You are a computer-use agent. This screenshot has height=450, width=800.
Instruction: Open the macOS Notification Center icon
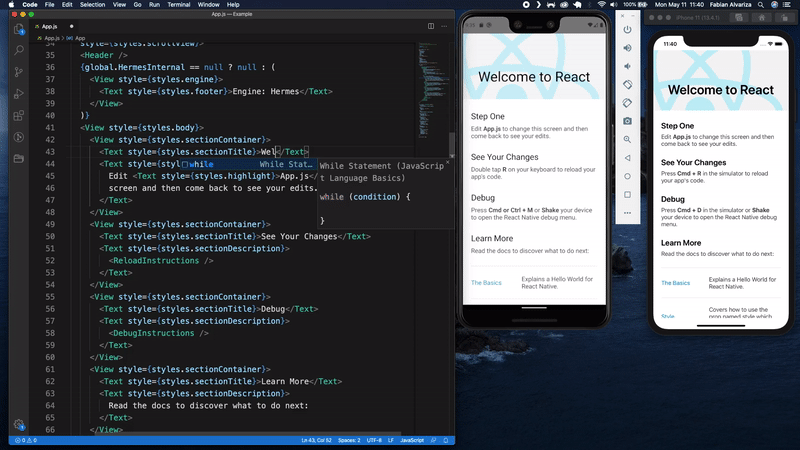coord(787,5)
